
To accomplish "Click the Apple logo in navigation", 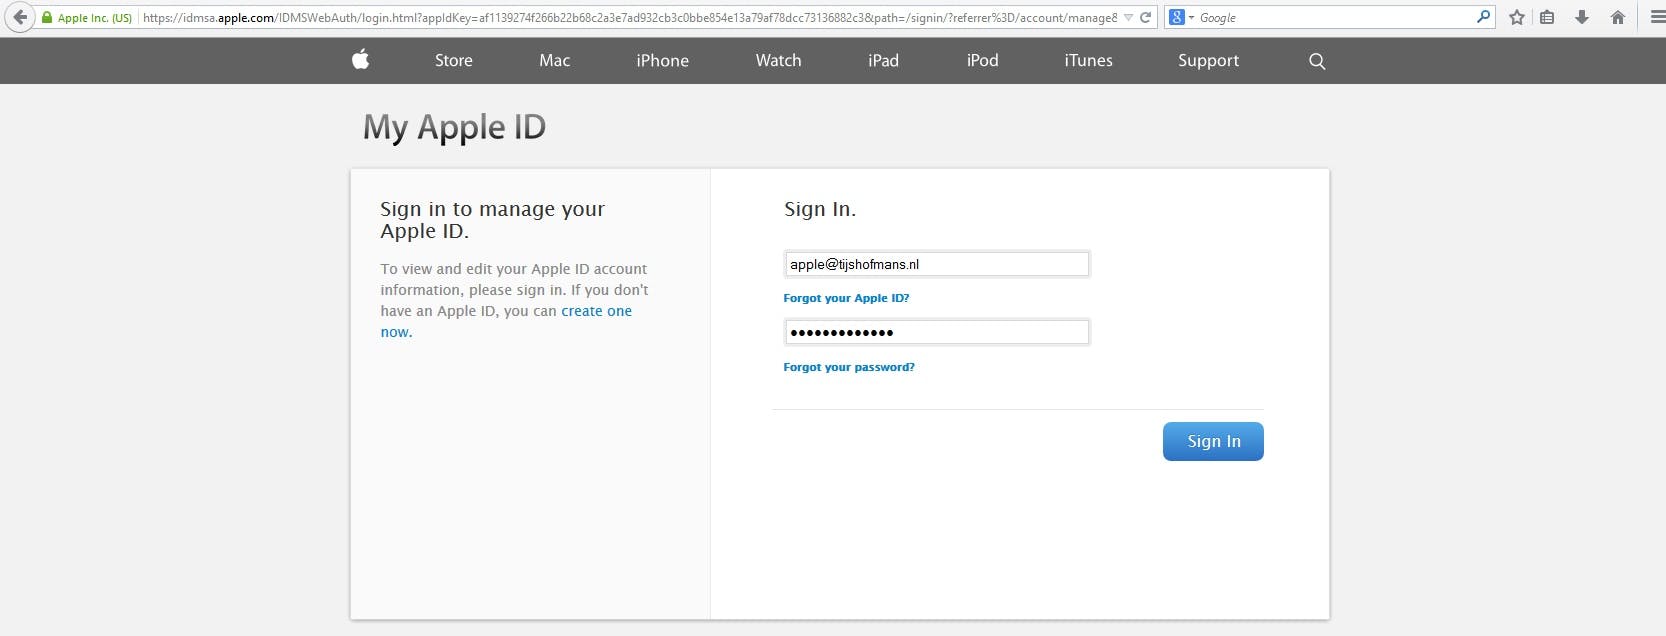I will pos(361,60).
